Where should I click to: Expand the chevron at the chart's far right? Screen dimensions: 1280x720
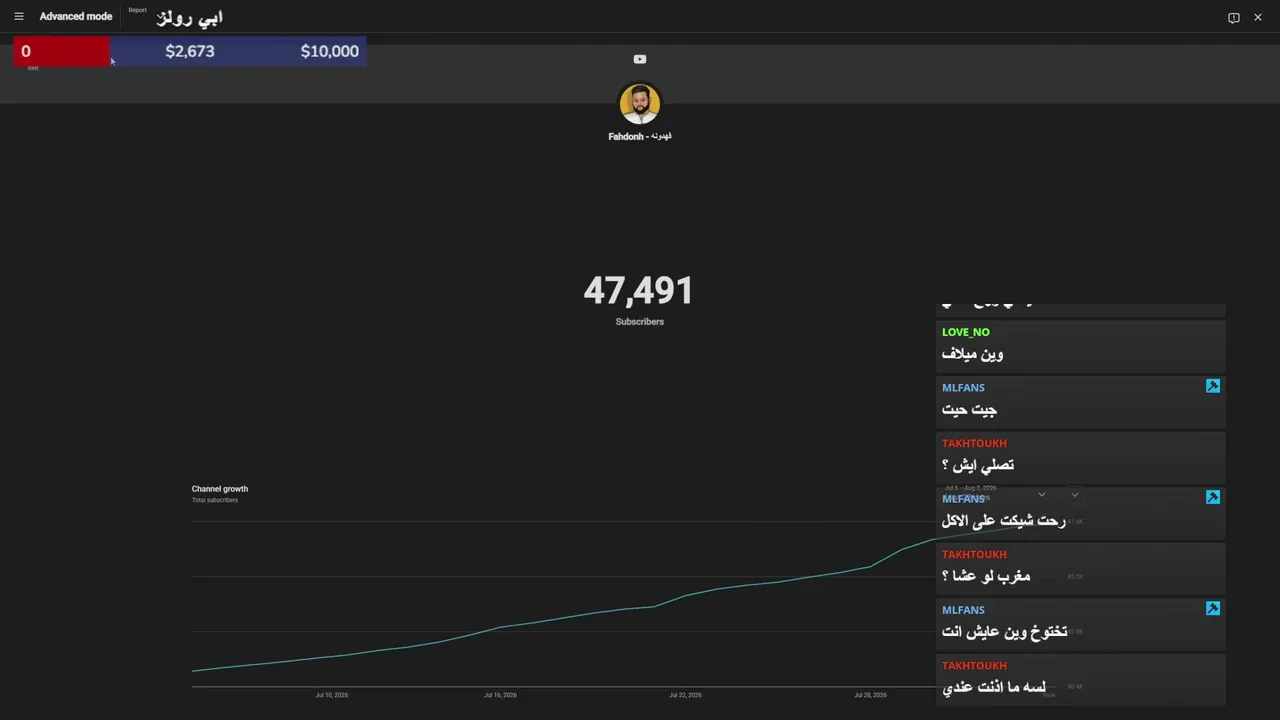1075,494
